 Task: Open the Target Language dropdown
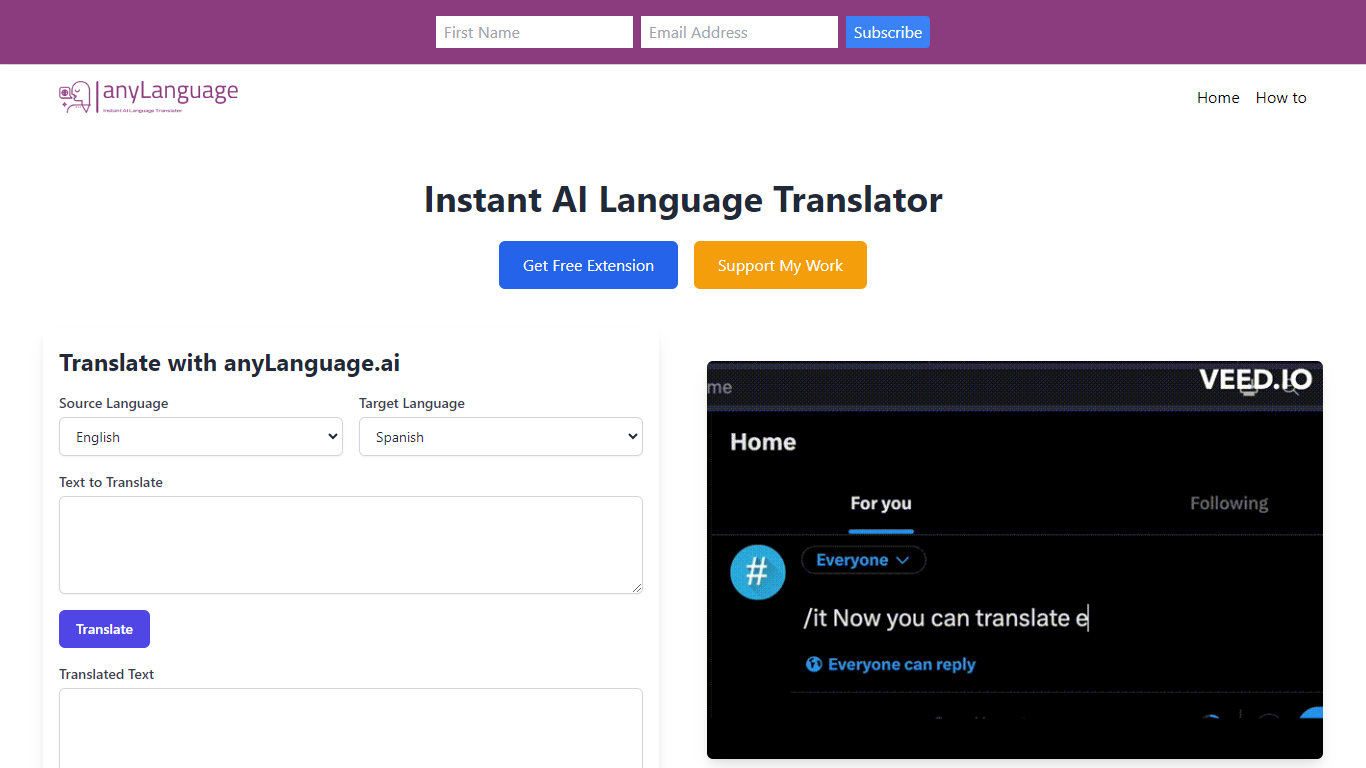(501, 437)
